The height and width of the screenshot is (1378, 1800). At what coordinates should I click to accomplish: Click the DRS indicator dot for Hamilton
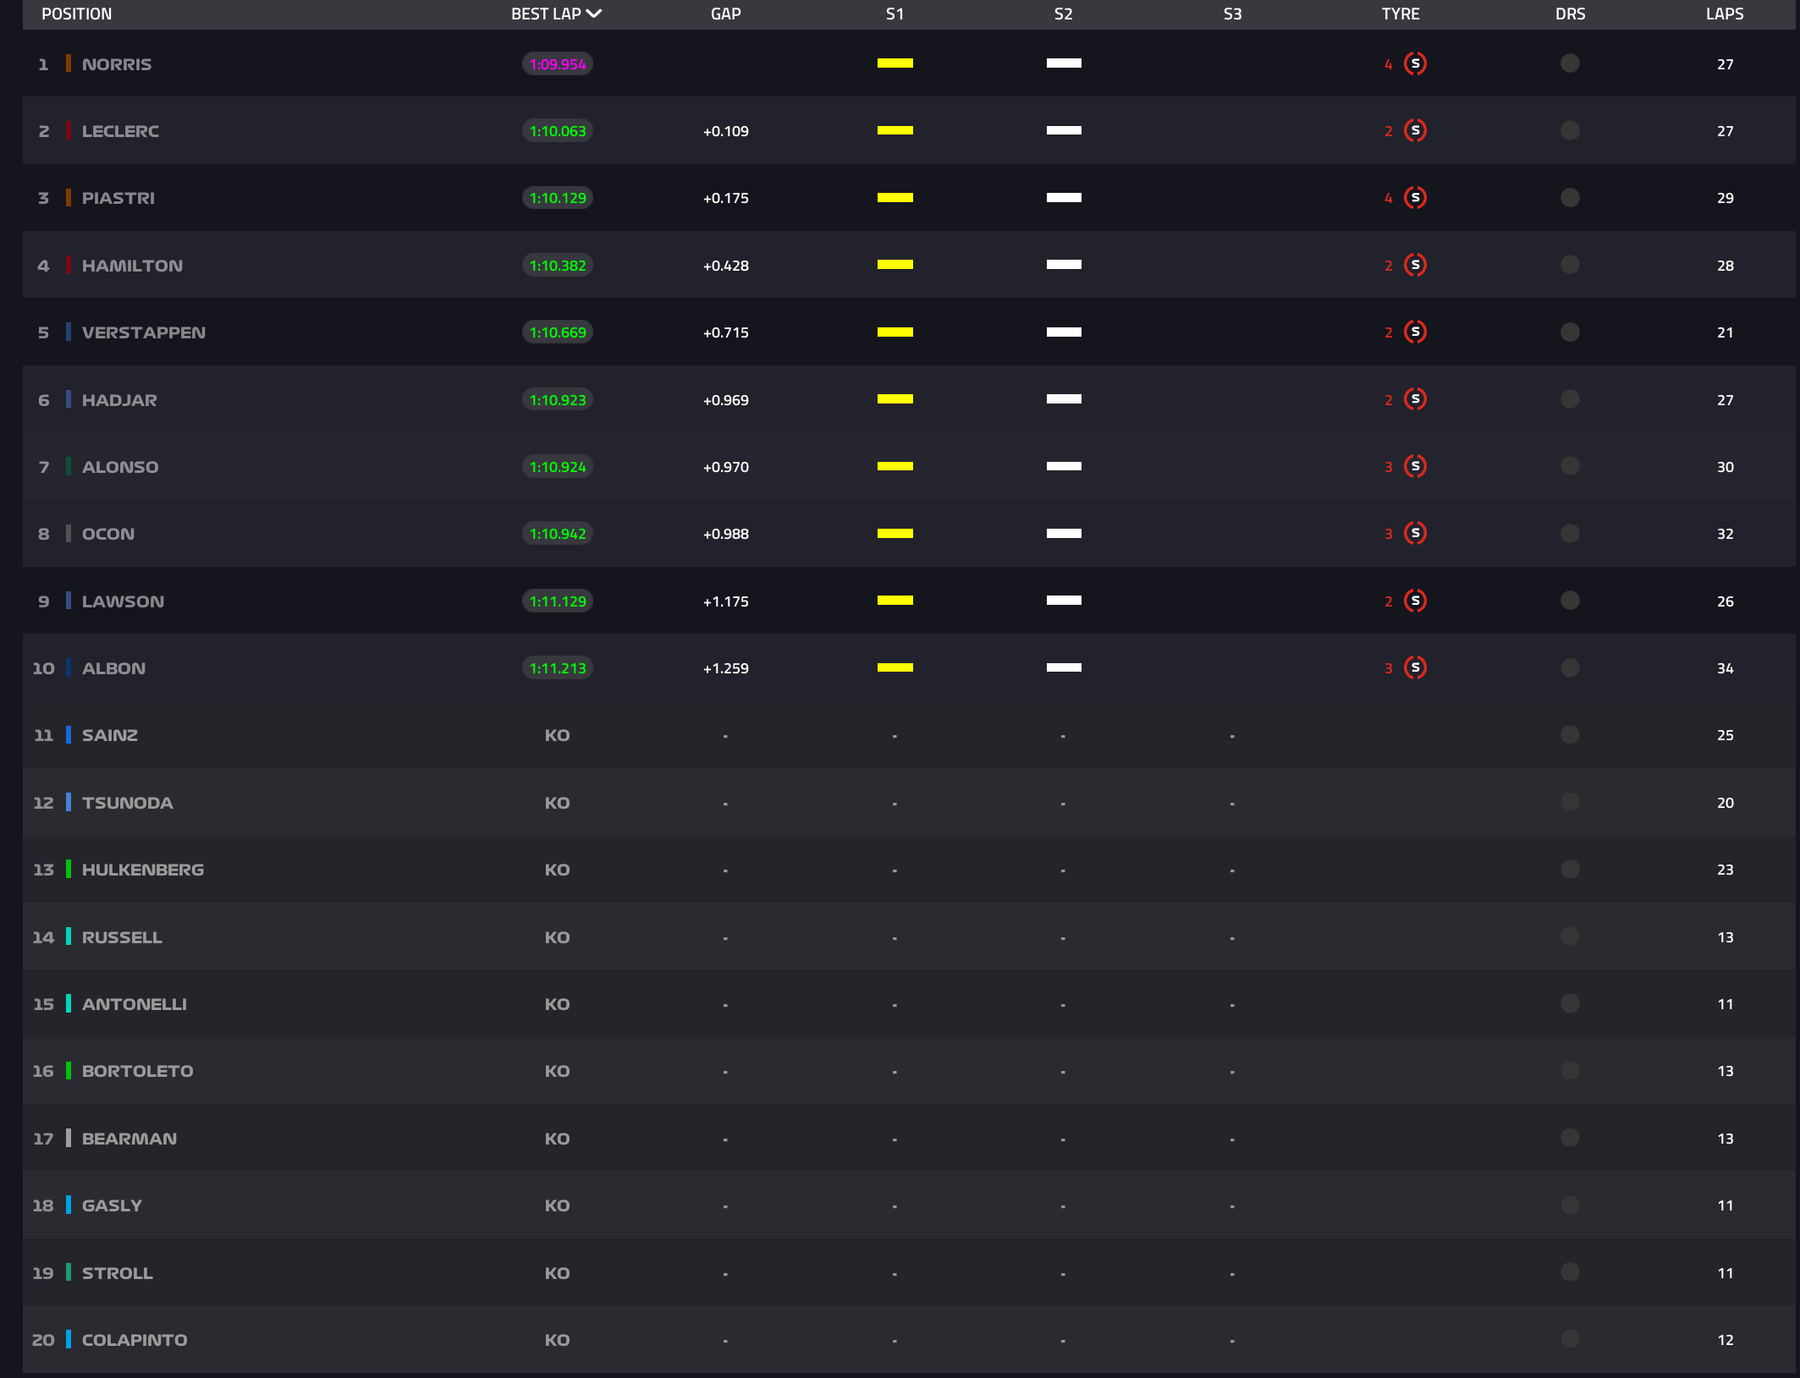tap(1570, 264)
